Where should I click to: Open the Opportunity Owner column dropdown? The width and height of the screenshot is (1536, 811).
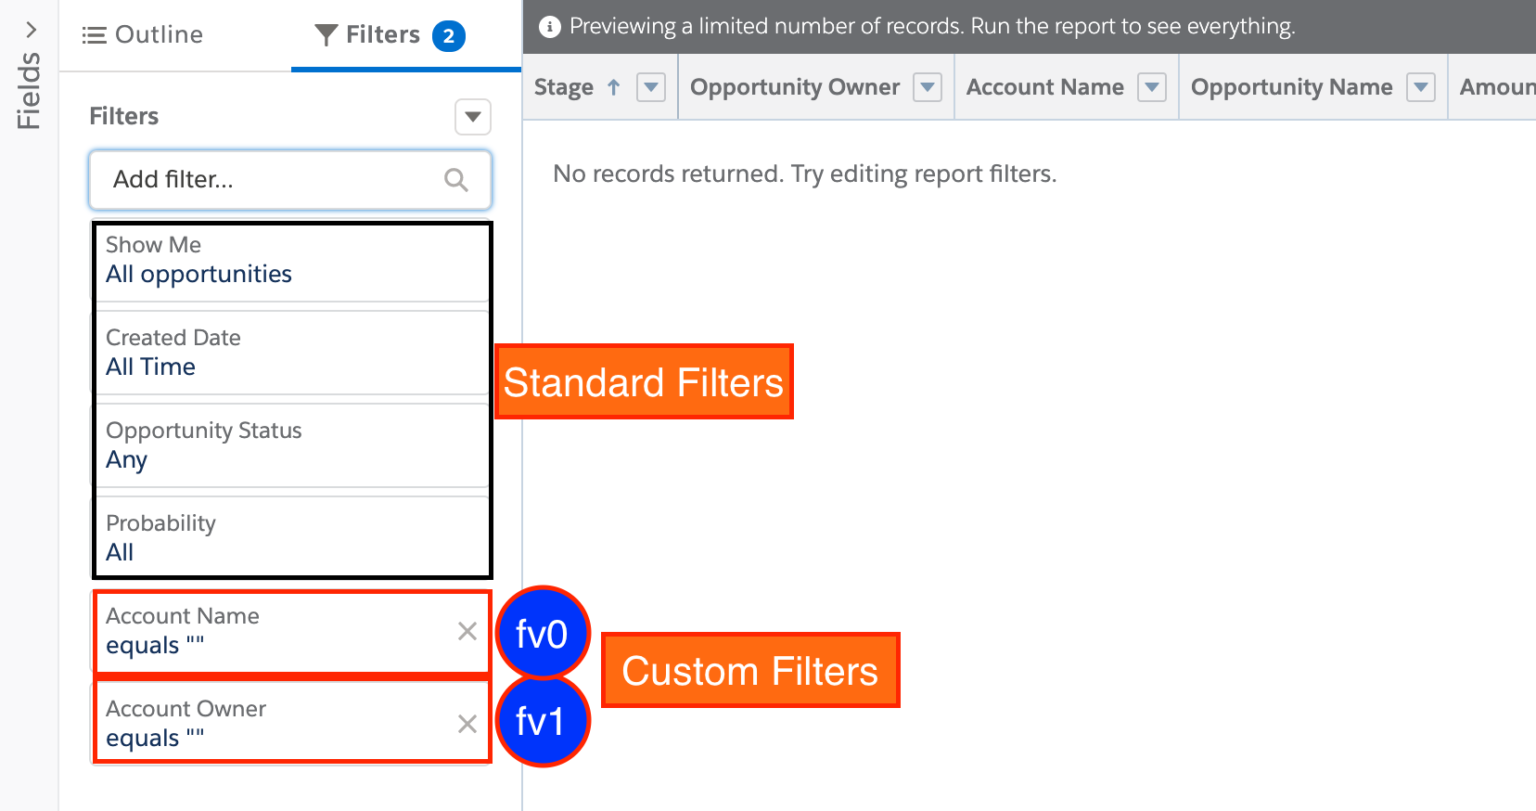928,87
